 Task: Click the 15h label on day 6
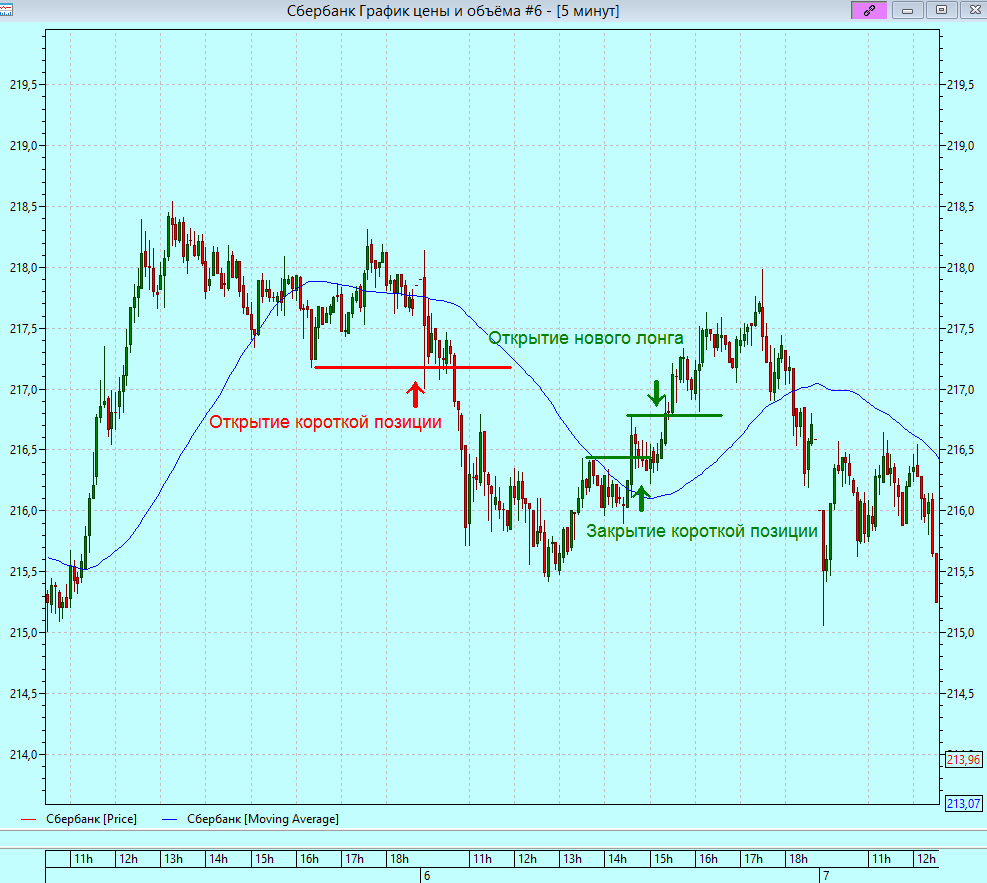pos(663,859)
